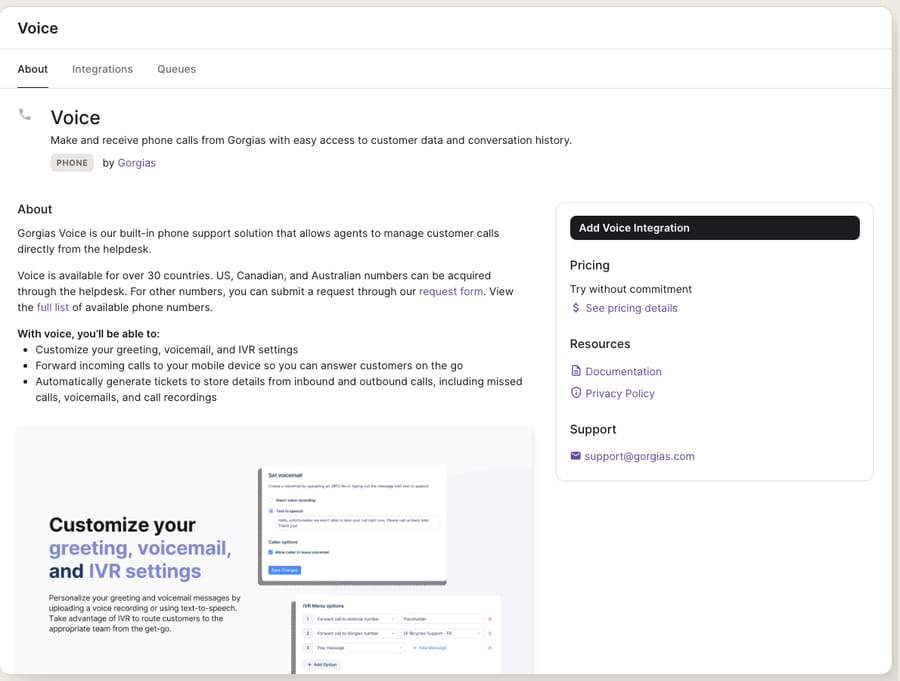900x681 pixels.
Task: Click the 'Try without commitment' text
Action: point(631,289)
